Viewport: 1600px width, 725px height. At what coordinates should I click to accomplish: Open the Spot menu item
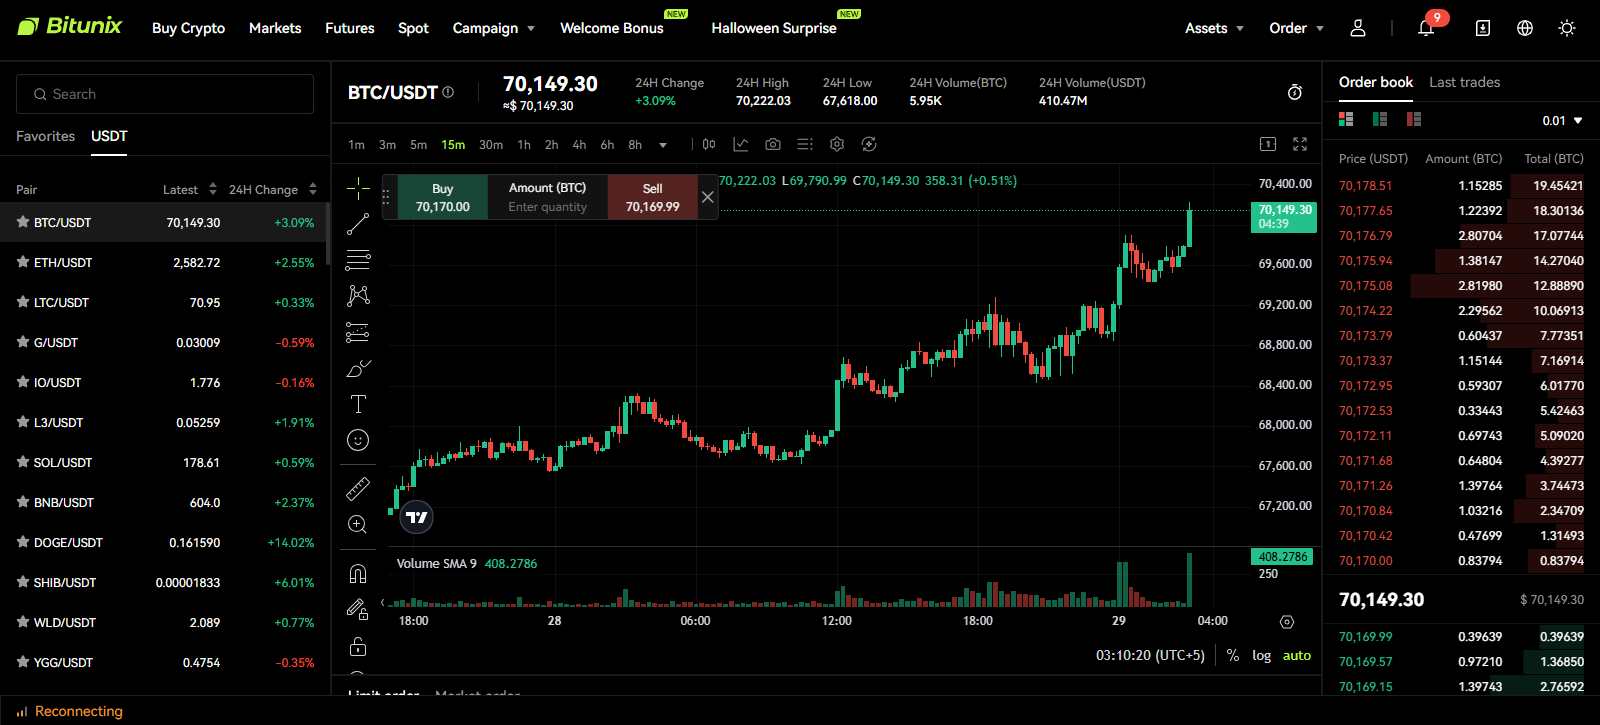[x=413, y=28]
